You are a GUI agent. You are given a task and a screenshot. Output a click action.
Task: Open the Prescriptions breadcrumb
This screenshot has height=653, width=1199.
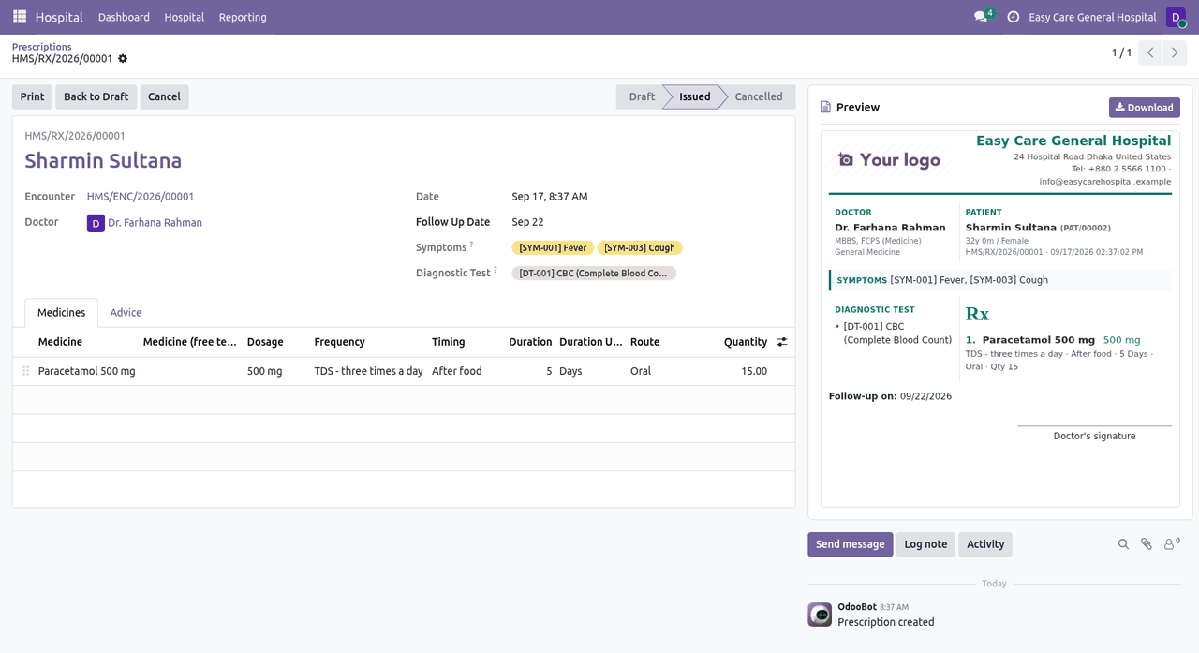click(x=41, y=47)
